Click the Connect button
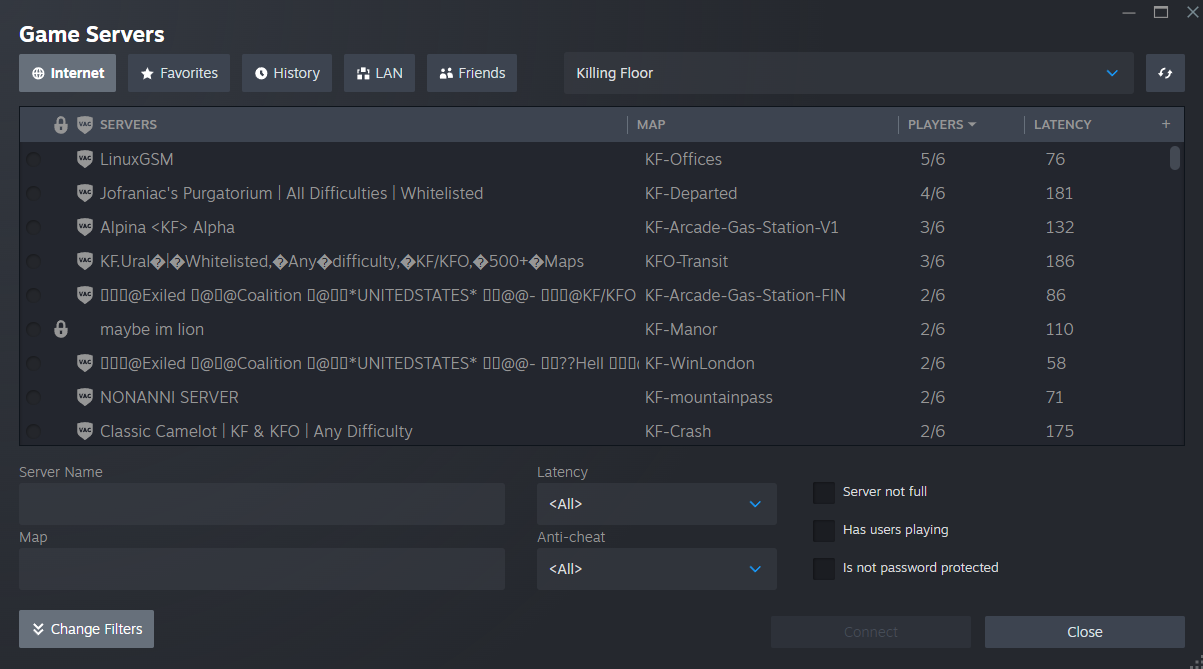Image resolution: width=1203 pixels, height=669 pixels. 871,632
